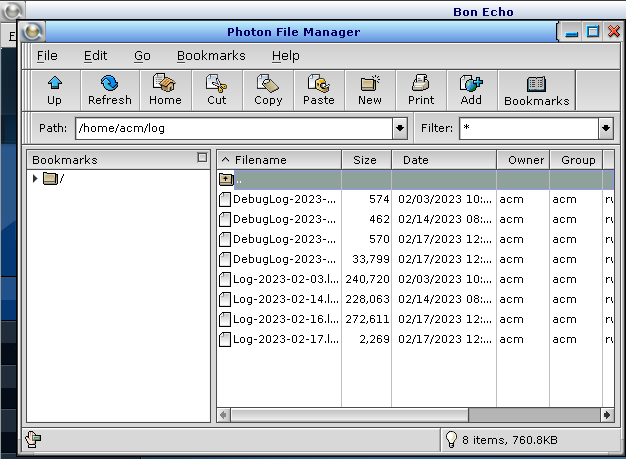626x459 pixels.
Task: Copy the selected file
Action: click(268, 90)
